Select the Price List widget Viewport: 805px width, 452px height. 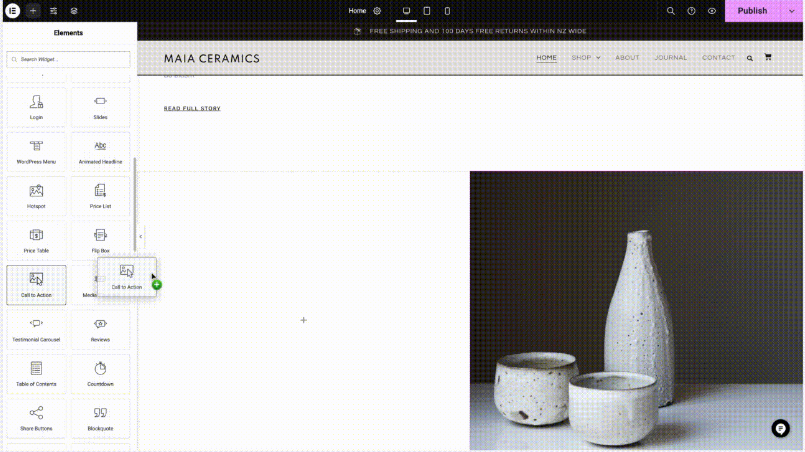[101, 196]
